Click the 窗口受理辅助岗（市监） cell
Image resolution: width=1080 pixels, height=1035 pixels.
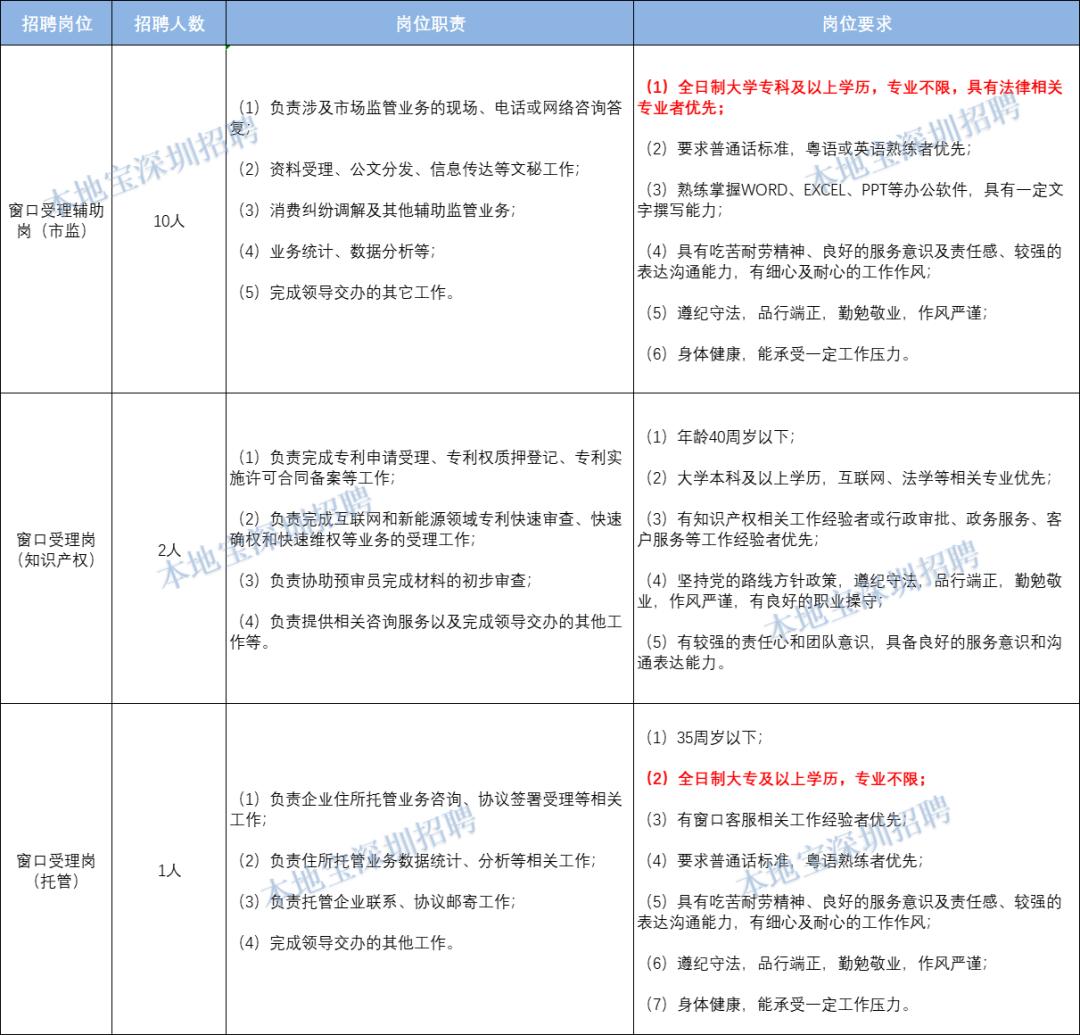[x=56, y=220]
